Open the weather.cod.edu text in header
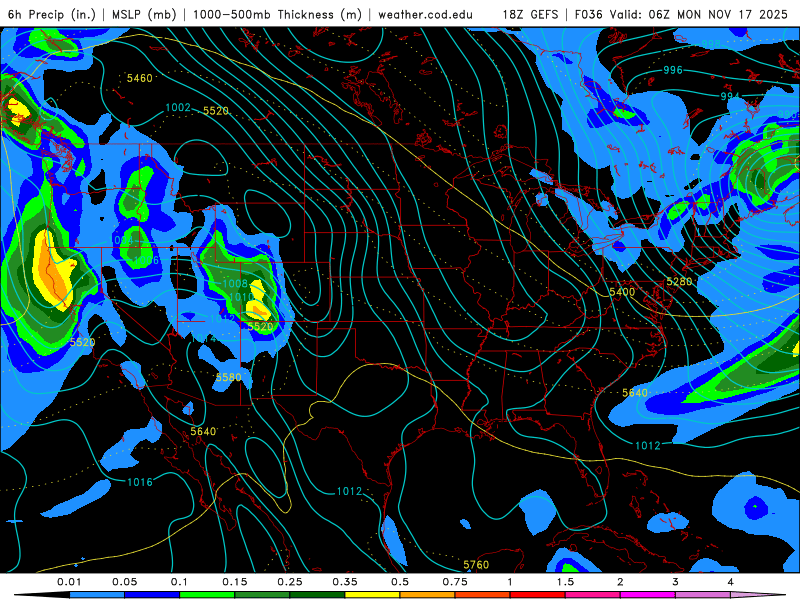The image size is (800, 600). (x=425, y=14)
